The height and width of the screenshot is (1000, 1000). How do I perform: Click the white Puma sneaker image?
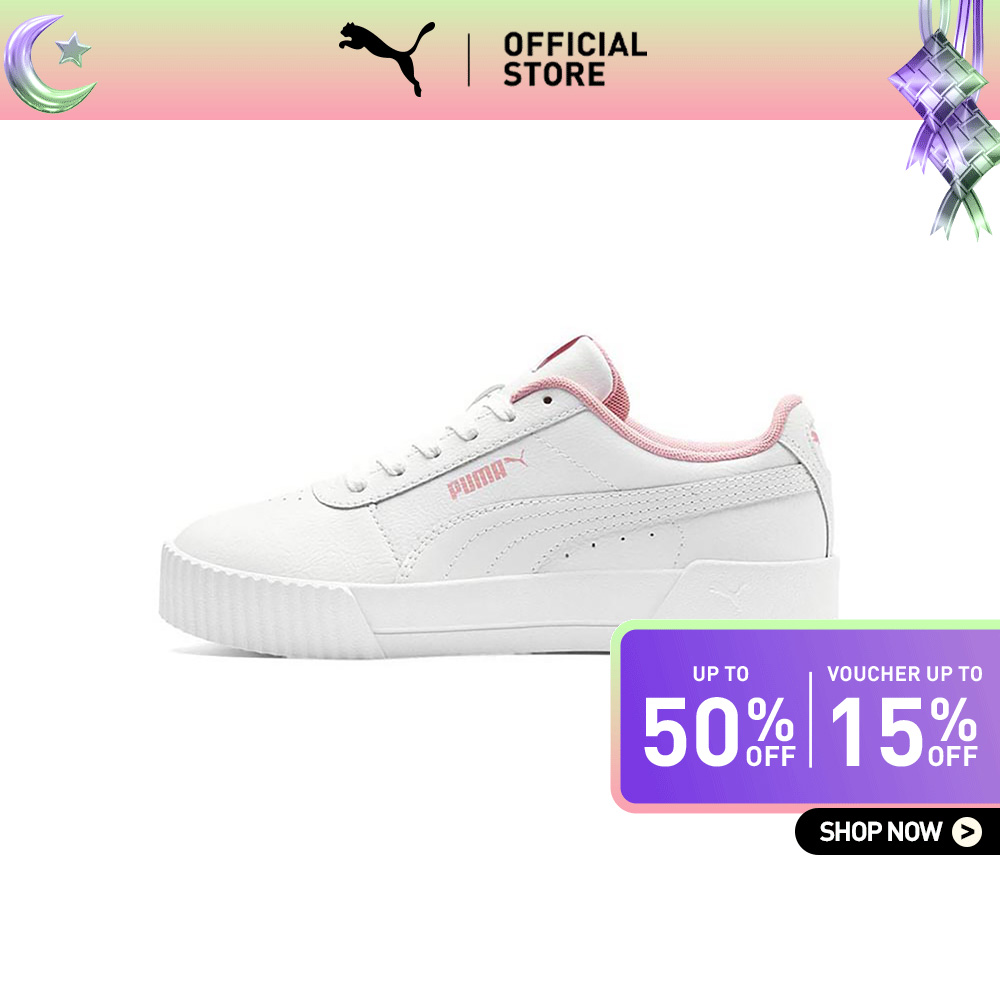point(499,496)
